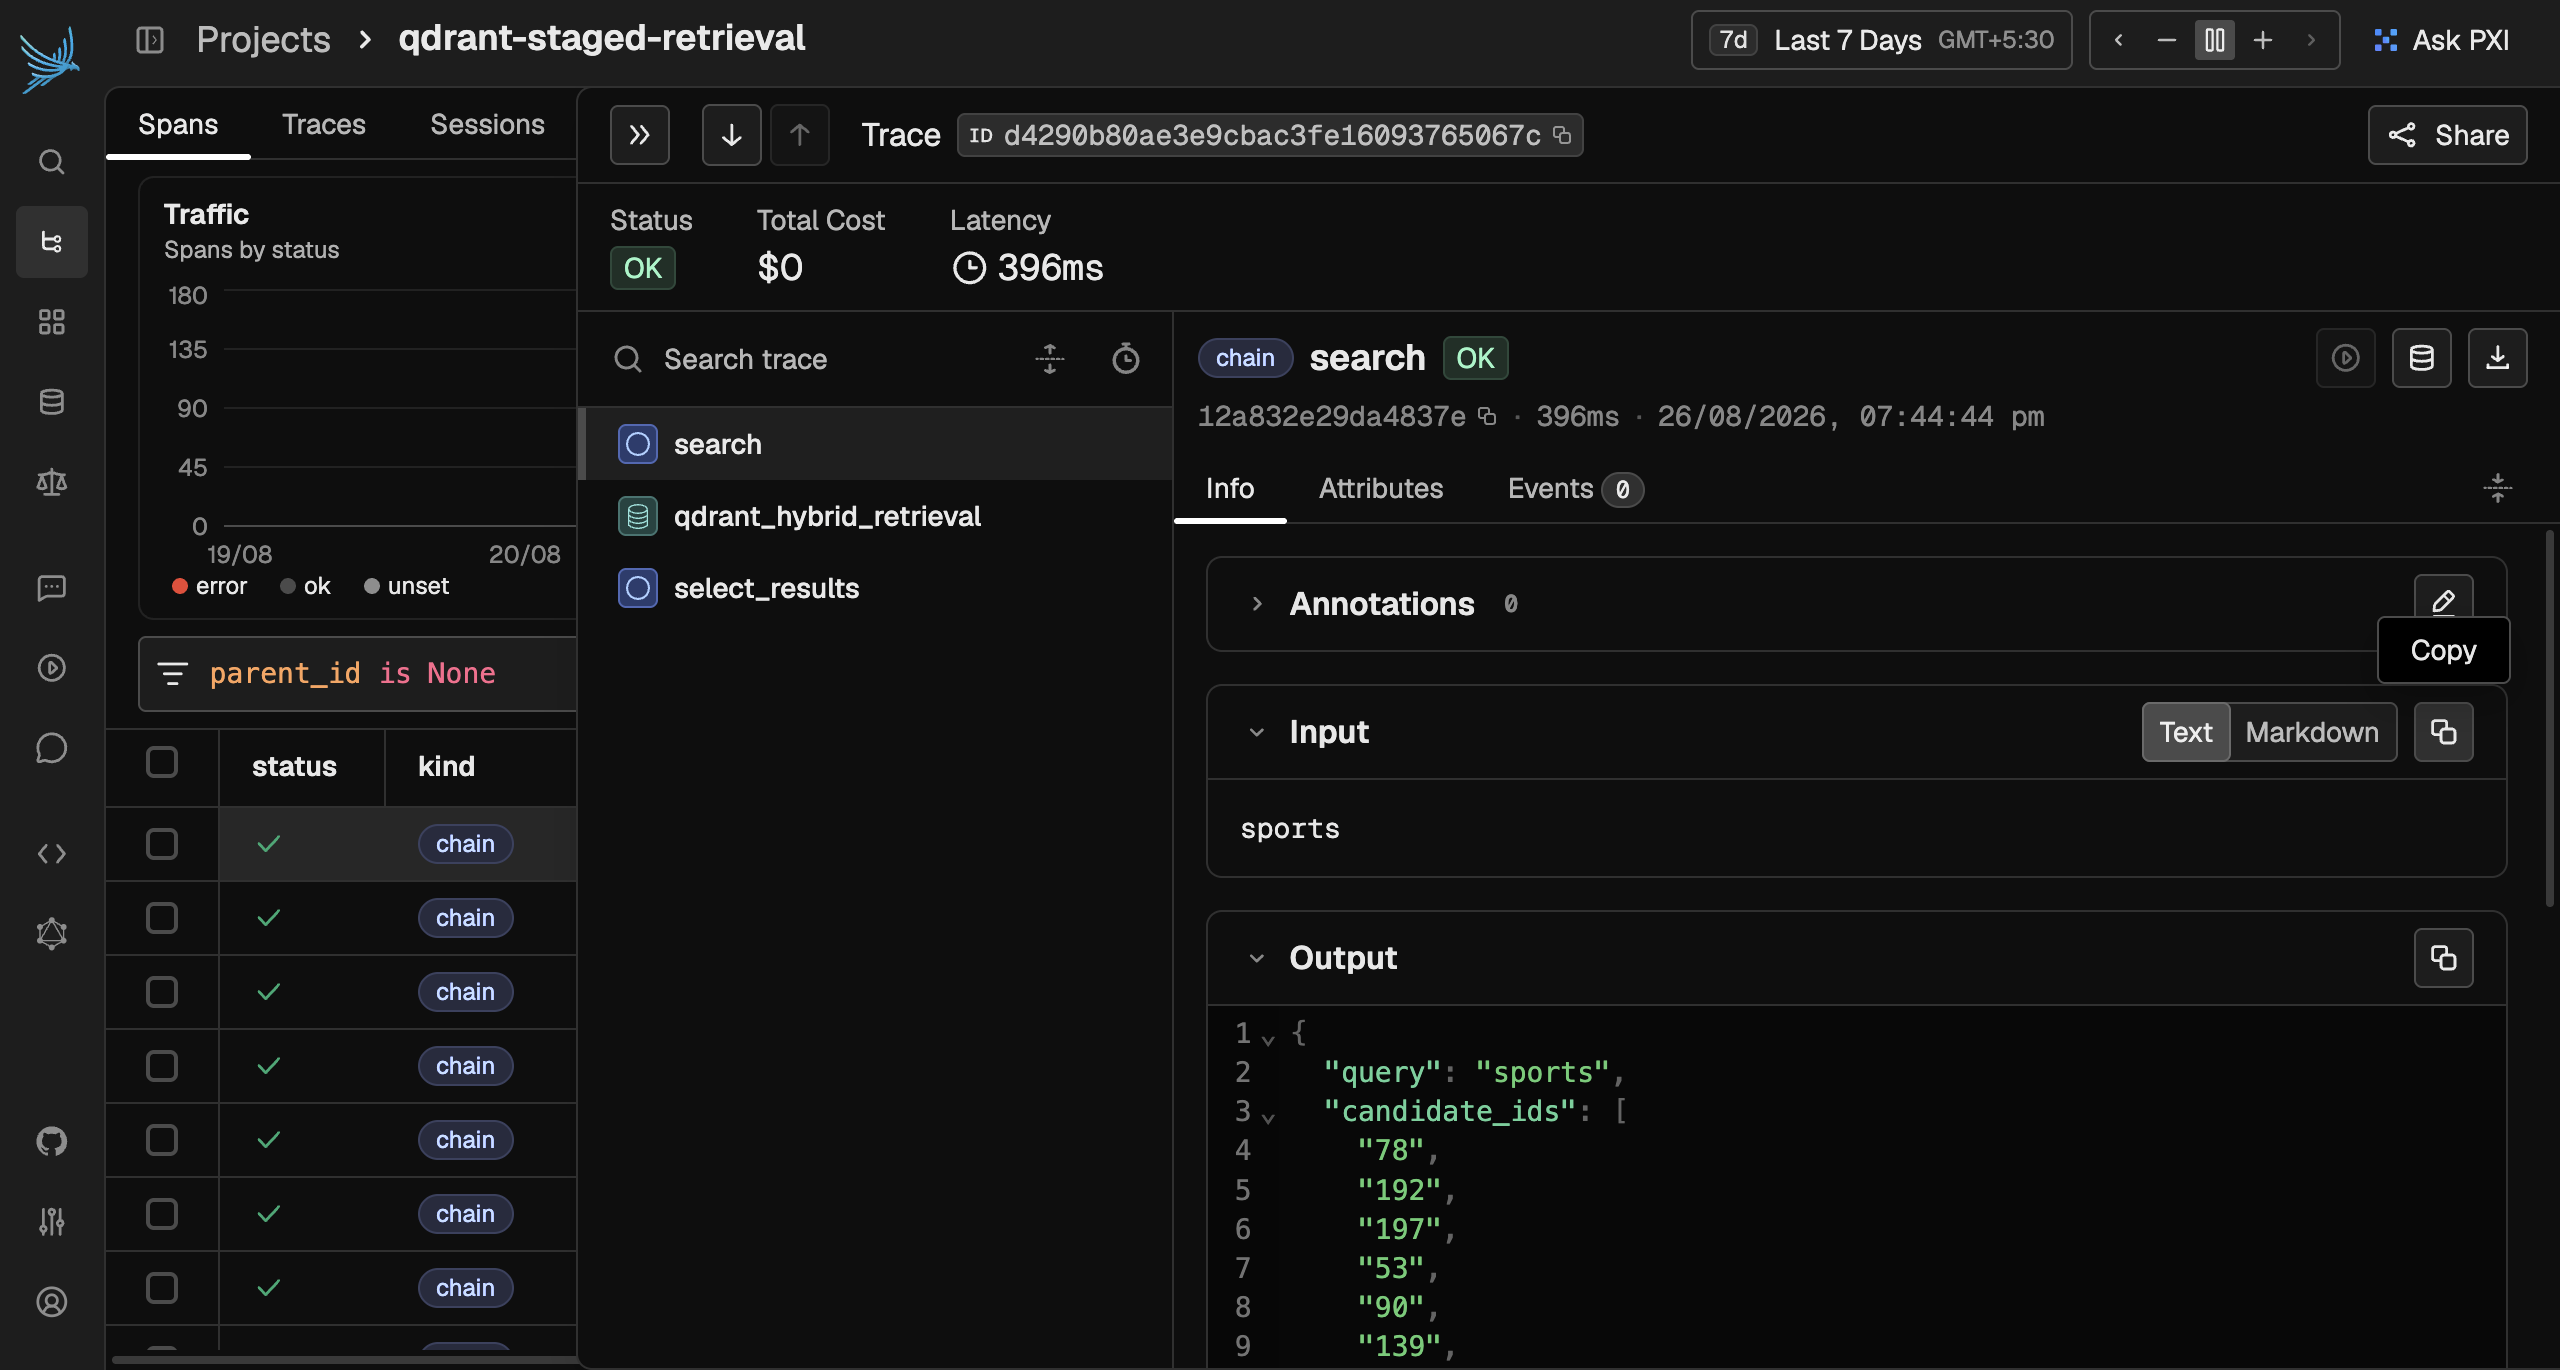Go to next trace down arrow

(x=732, y=135)
